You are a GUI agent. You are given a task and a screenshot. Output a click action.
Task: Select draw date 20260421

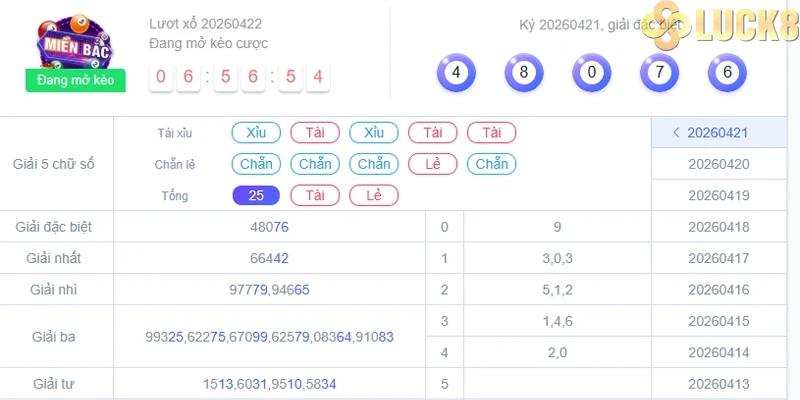click(x=717, y=133)
